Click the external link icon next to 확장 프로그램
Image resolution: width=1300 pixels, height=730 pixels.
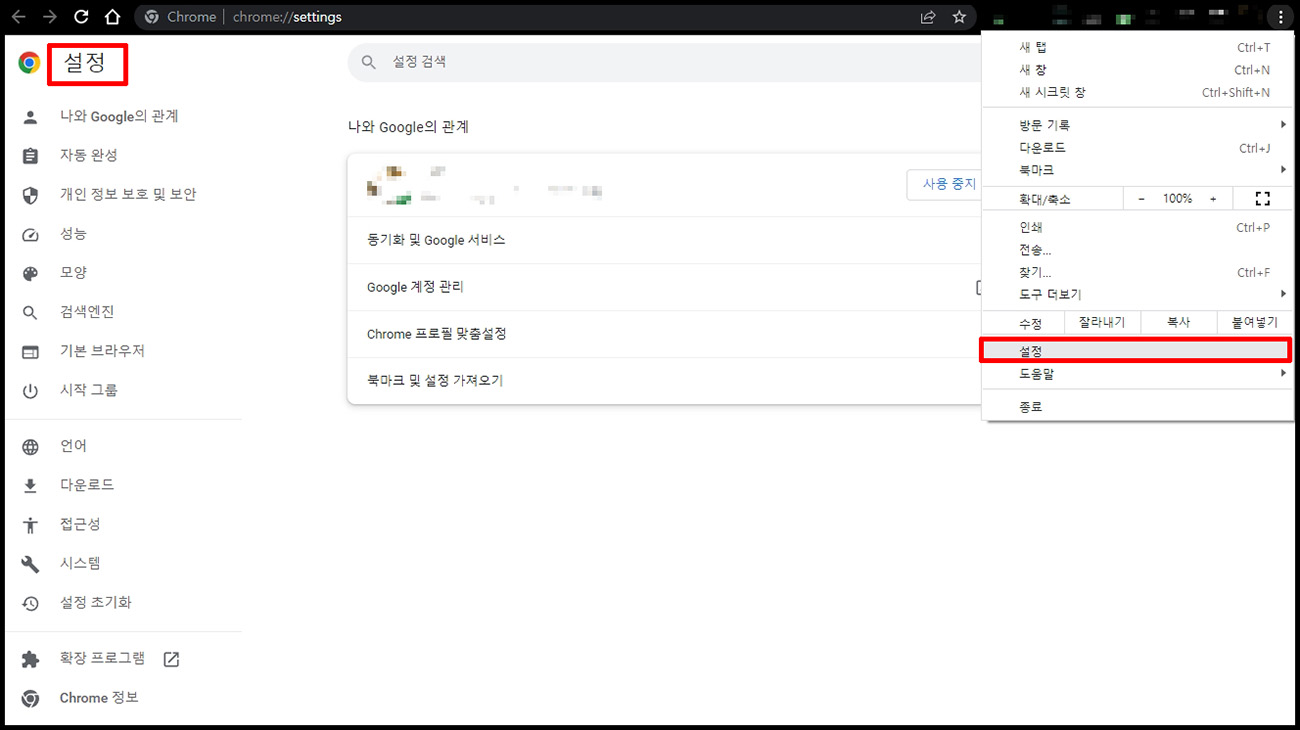(x=171, y=659)
